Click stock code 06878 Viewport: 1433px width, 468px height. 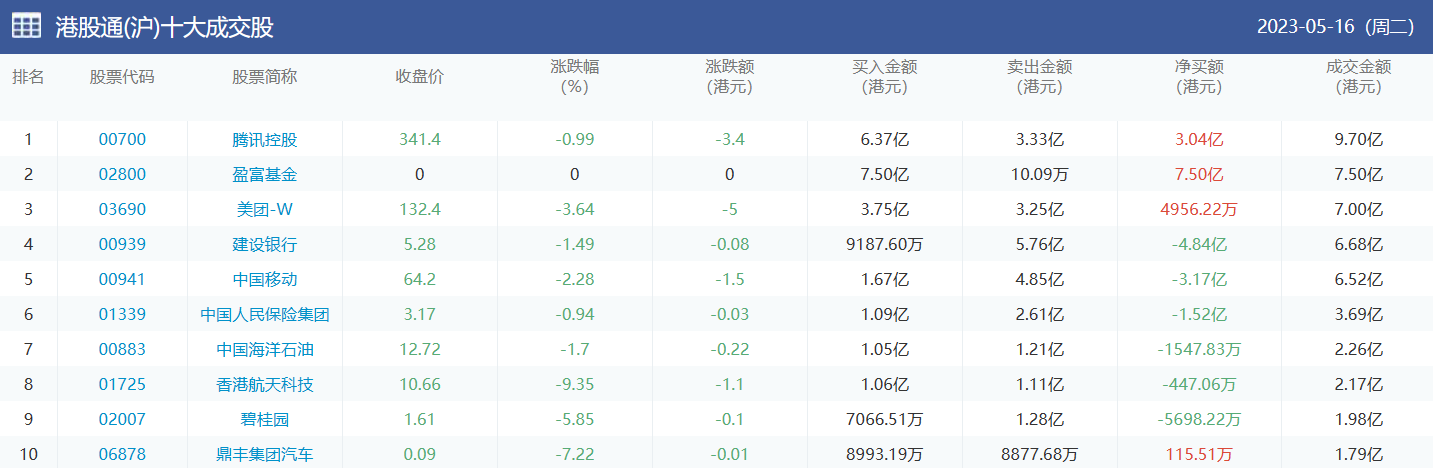(x=122, y=454)
